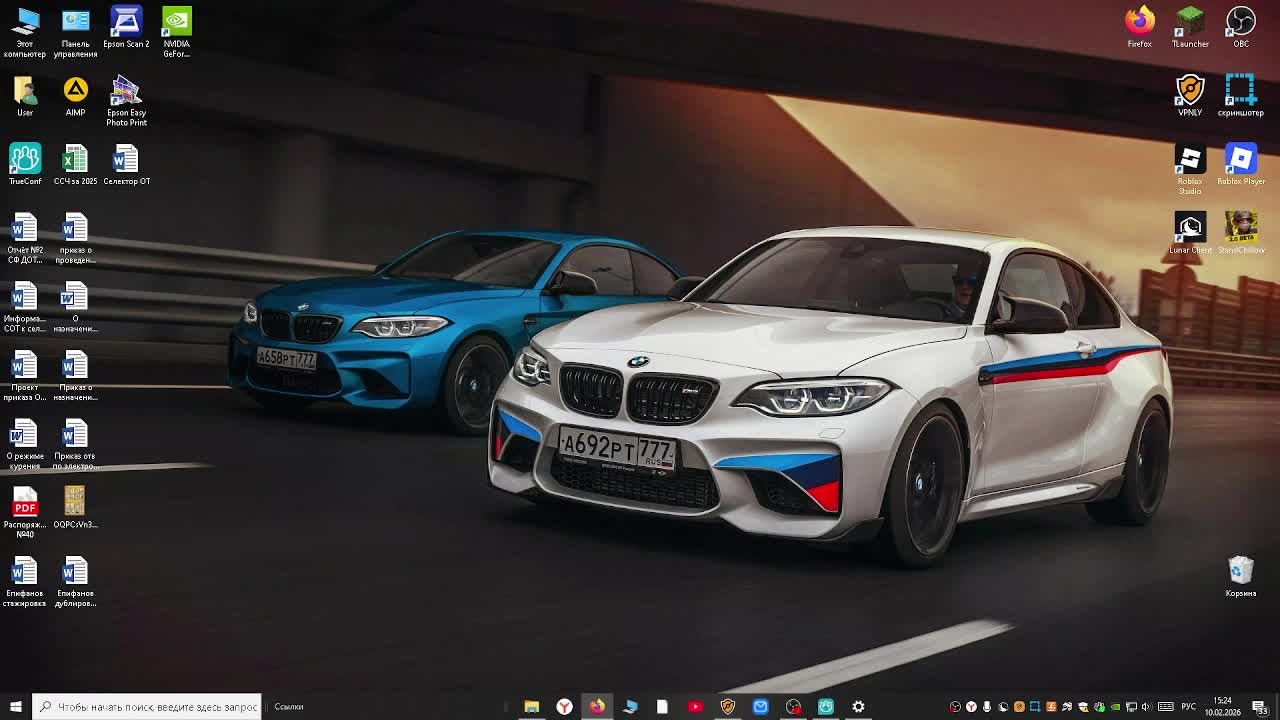The image size is (1280, 720).
Task: Launch TrueConf from the desktop
Action: pyautogui.click(x=25, y=164)
